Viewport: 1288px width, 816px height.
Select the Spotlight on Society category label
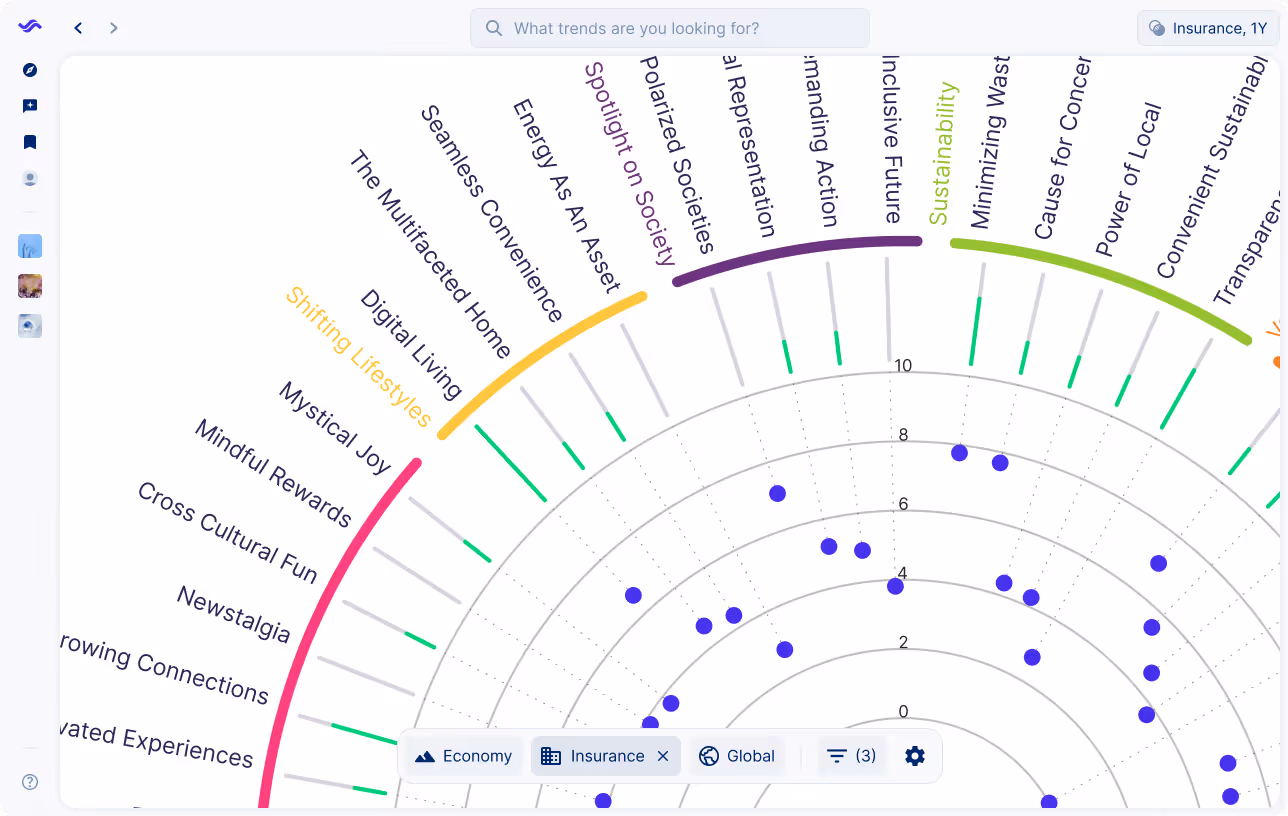[x=630, y=163]
